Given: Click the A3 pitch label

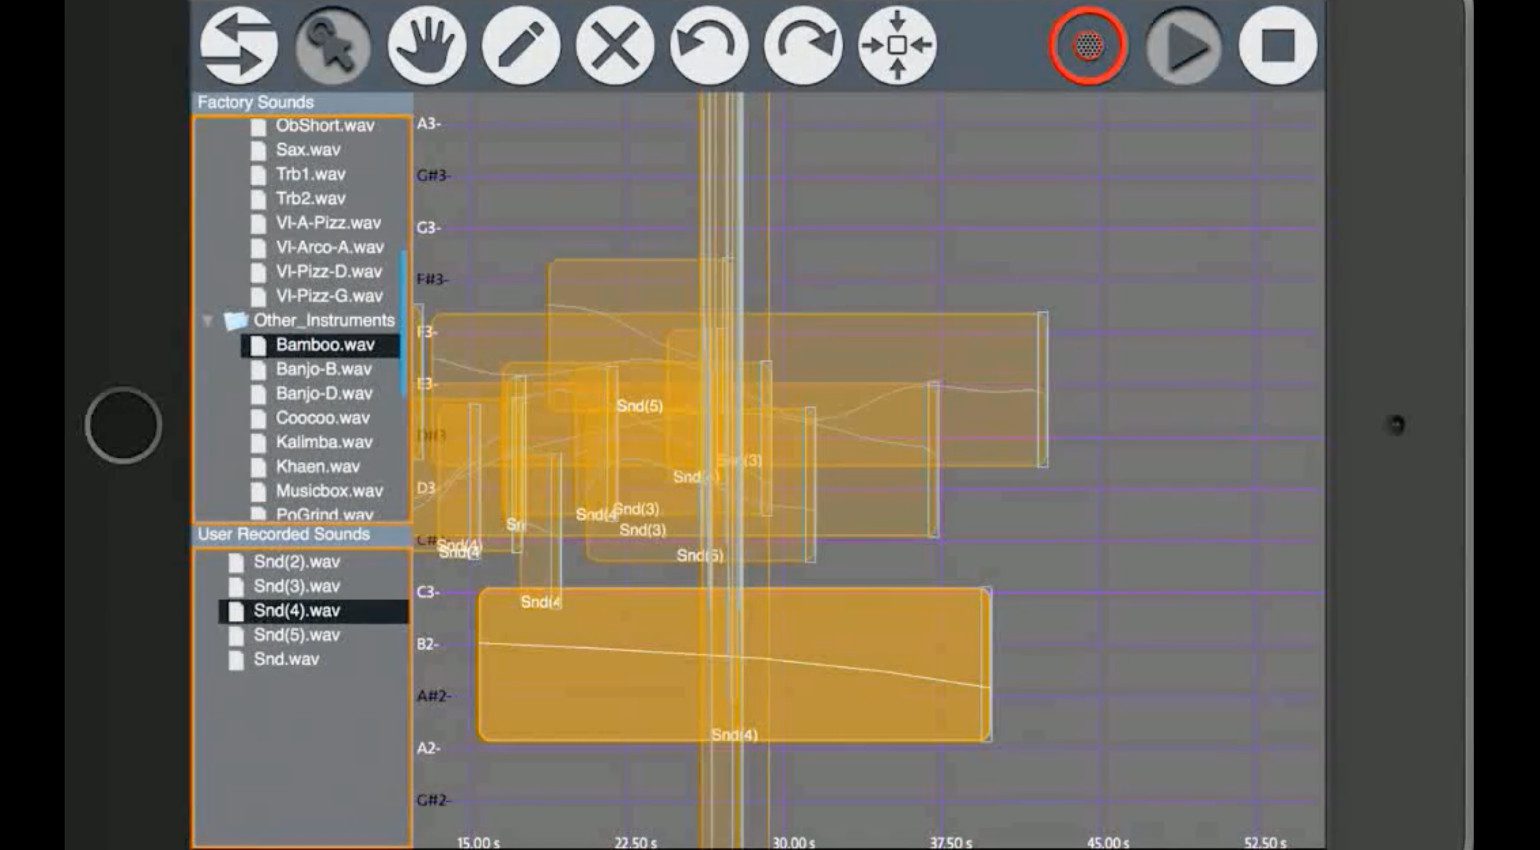Looking at the screenshot, I should coord(429,124).
